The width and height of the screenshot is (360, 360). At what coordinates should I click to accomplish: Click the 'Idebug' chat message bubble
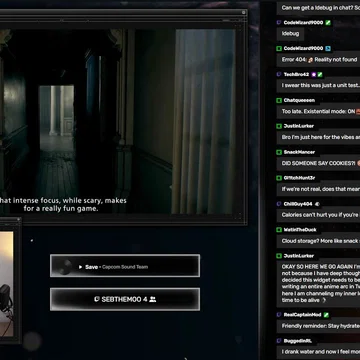coord(290,34)
